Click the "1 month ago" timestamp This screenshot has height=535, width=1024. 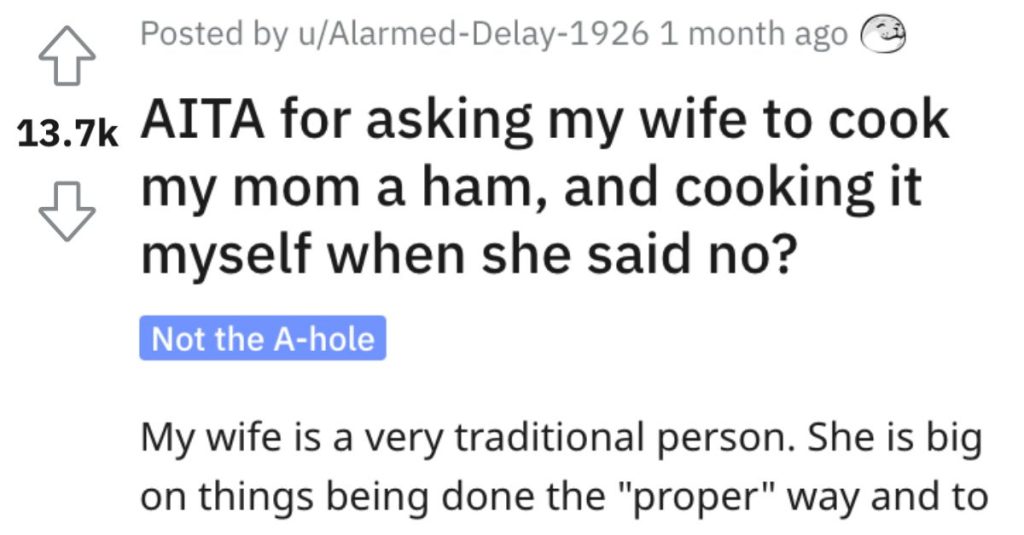(754, 34)
